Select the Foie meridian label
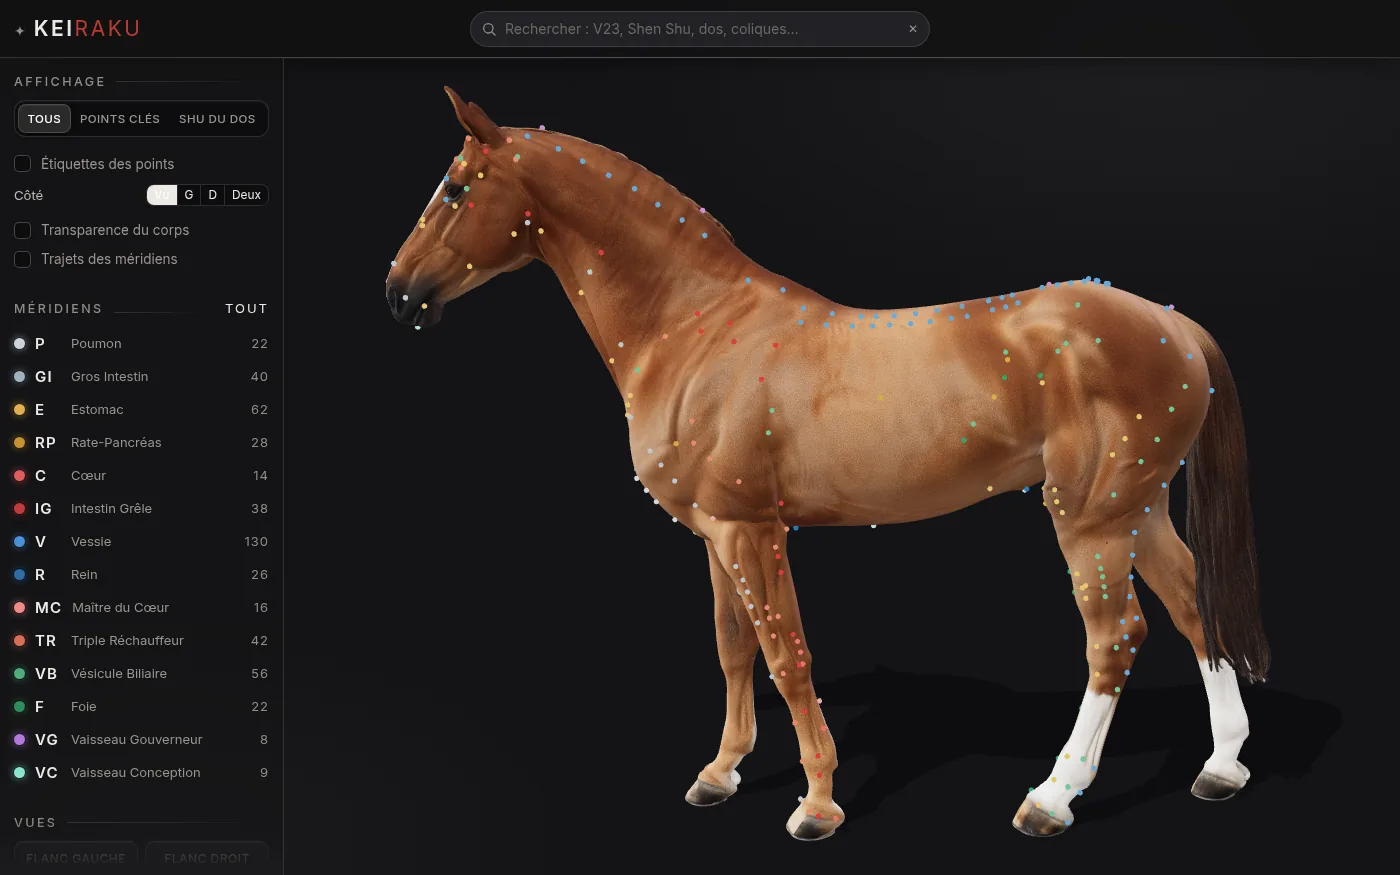 click(84, 707)
